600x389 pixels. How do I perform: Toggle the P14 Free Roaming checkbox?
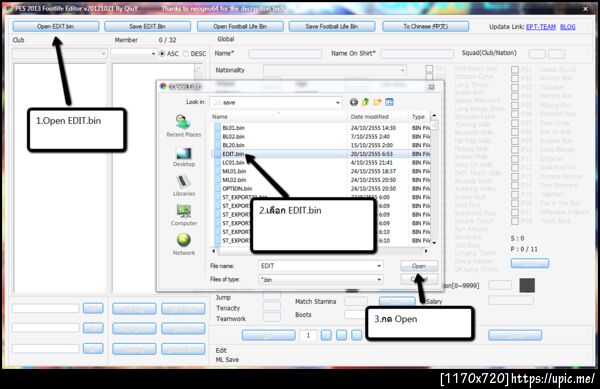pyautogui.click(x=515, y=186)
